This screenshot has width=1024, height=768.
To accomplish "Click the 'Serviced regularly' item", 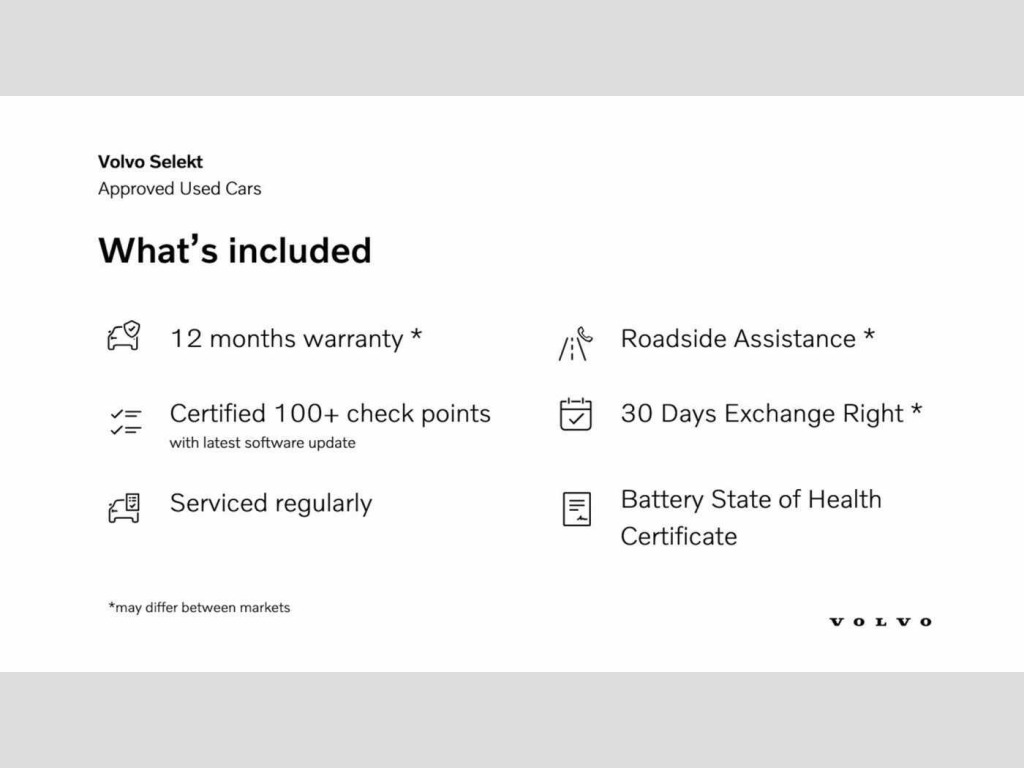I will 271,503.
